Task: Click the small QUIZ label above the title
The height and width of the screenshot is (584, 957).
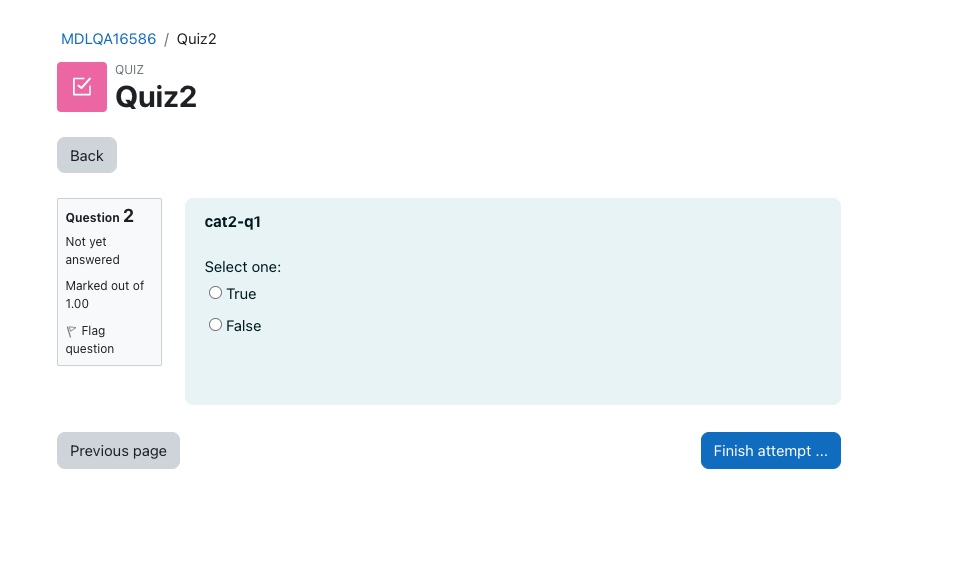Action: [129, 70]
